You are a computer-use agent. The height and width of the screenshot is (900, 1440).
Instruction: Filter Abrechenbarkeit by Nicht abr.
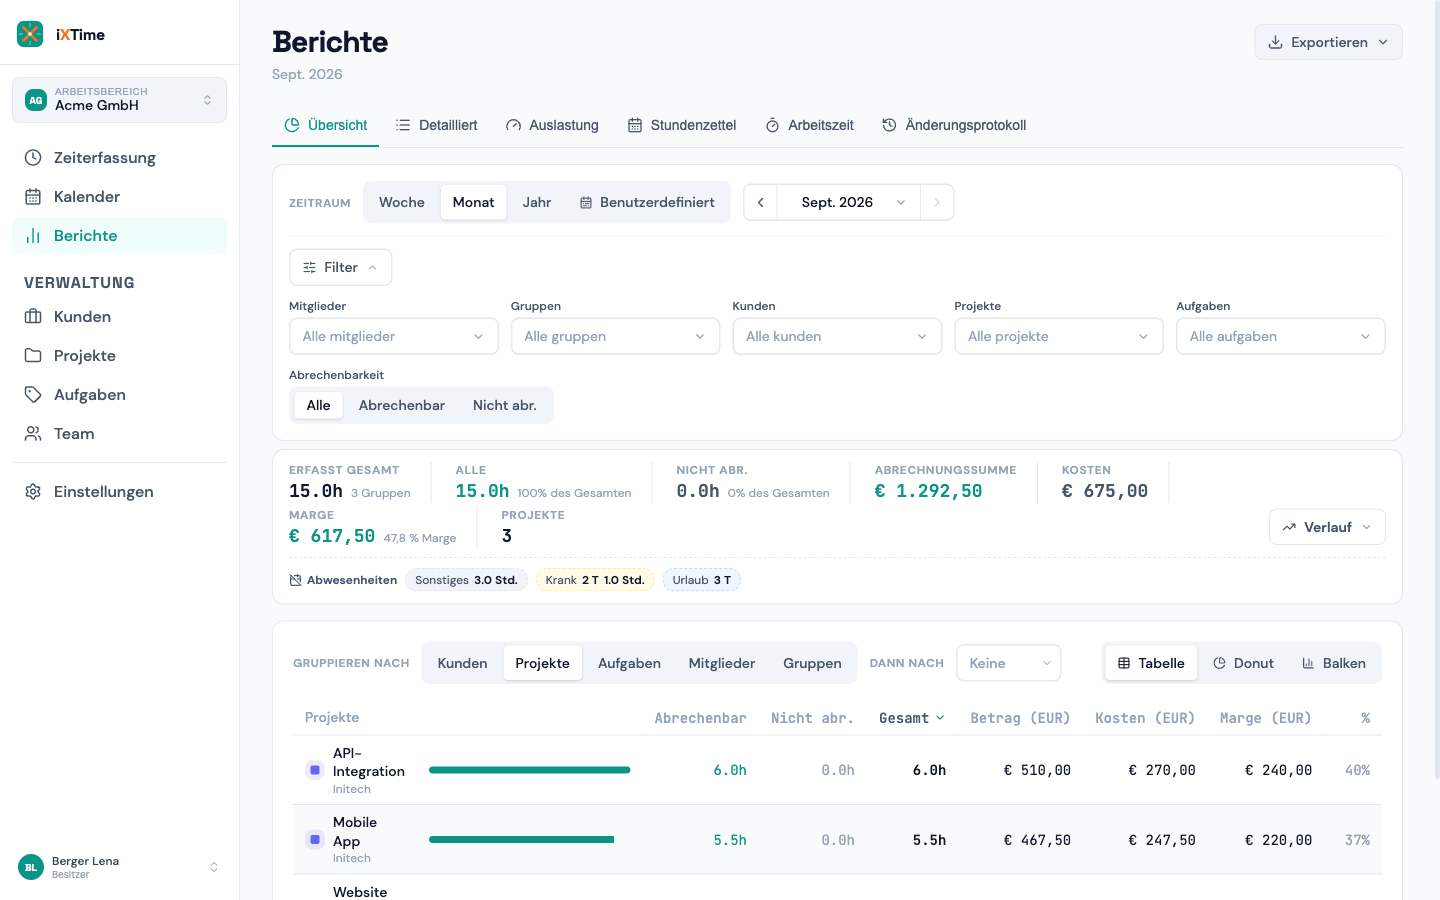pyautogui.click(x=505, y=405)
